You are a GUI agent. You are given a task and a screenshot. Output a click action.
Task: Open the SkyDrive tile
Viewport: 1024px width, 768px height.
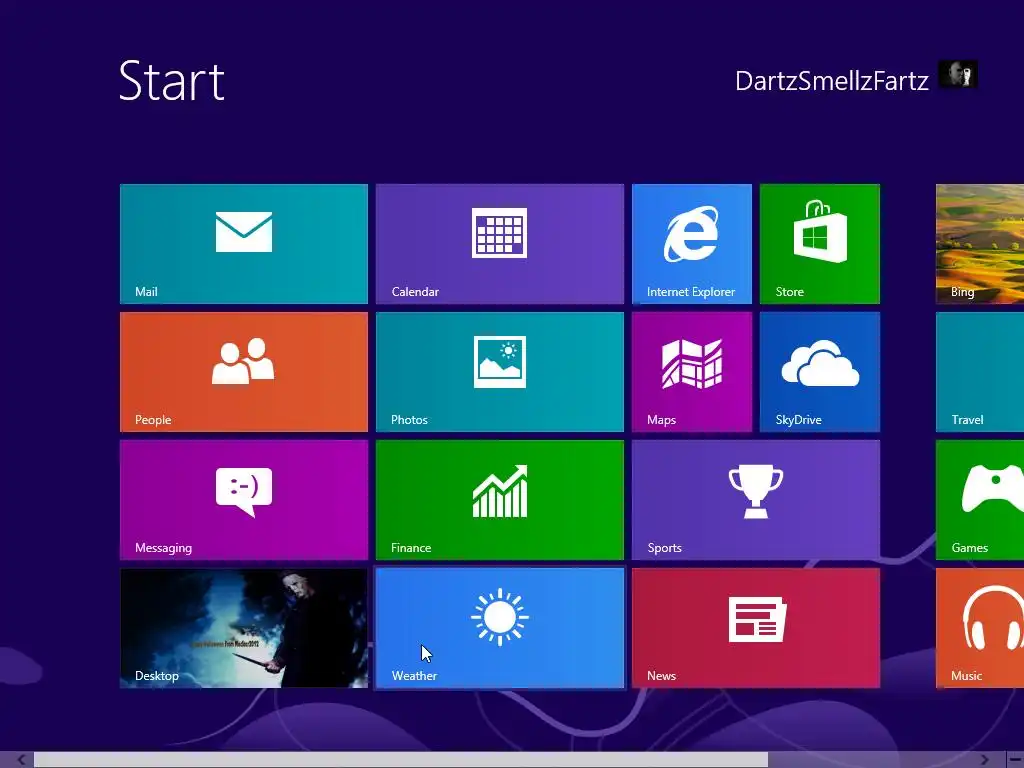pos(820,372)
